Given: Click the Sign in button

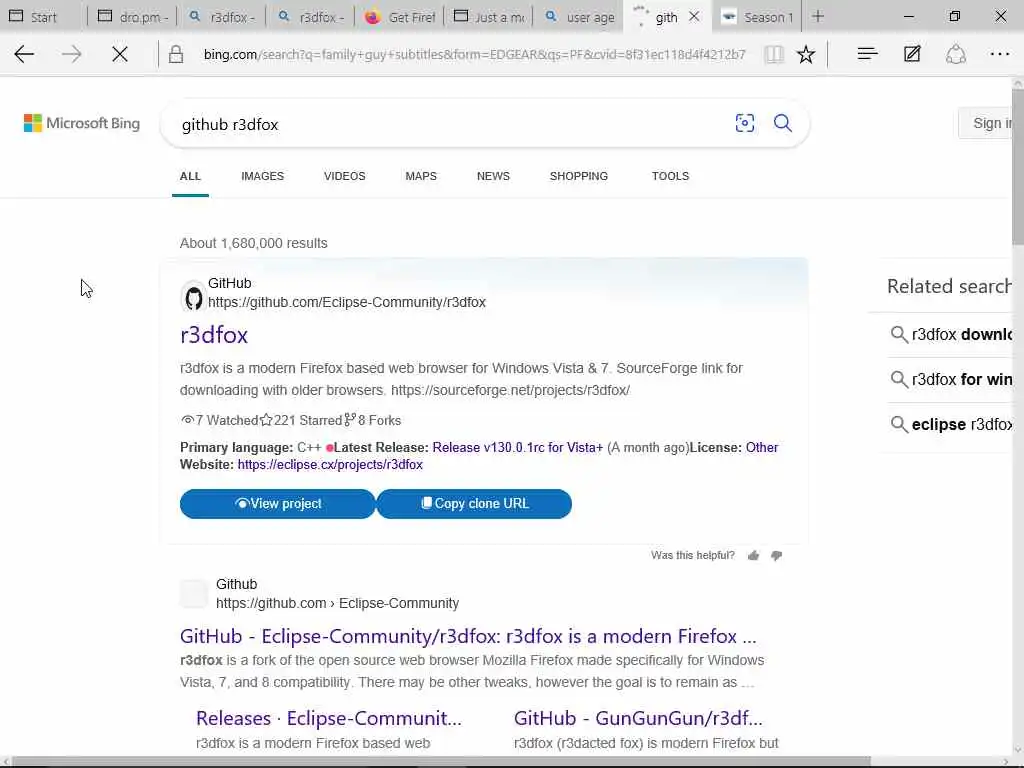Looking at the screenshot, I should [986, 123].
